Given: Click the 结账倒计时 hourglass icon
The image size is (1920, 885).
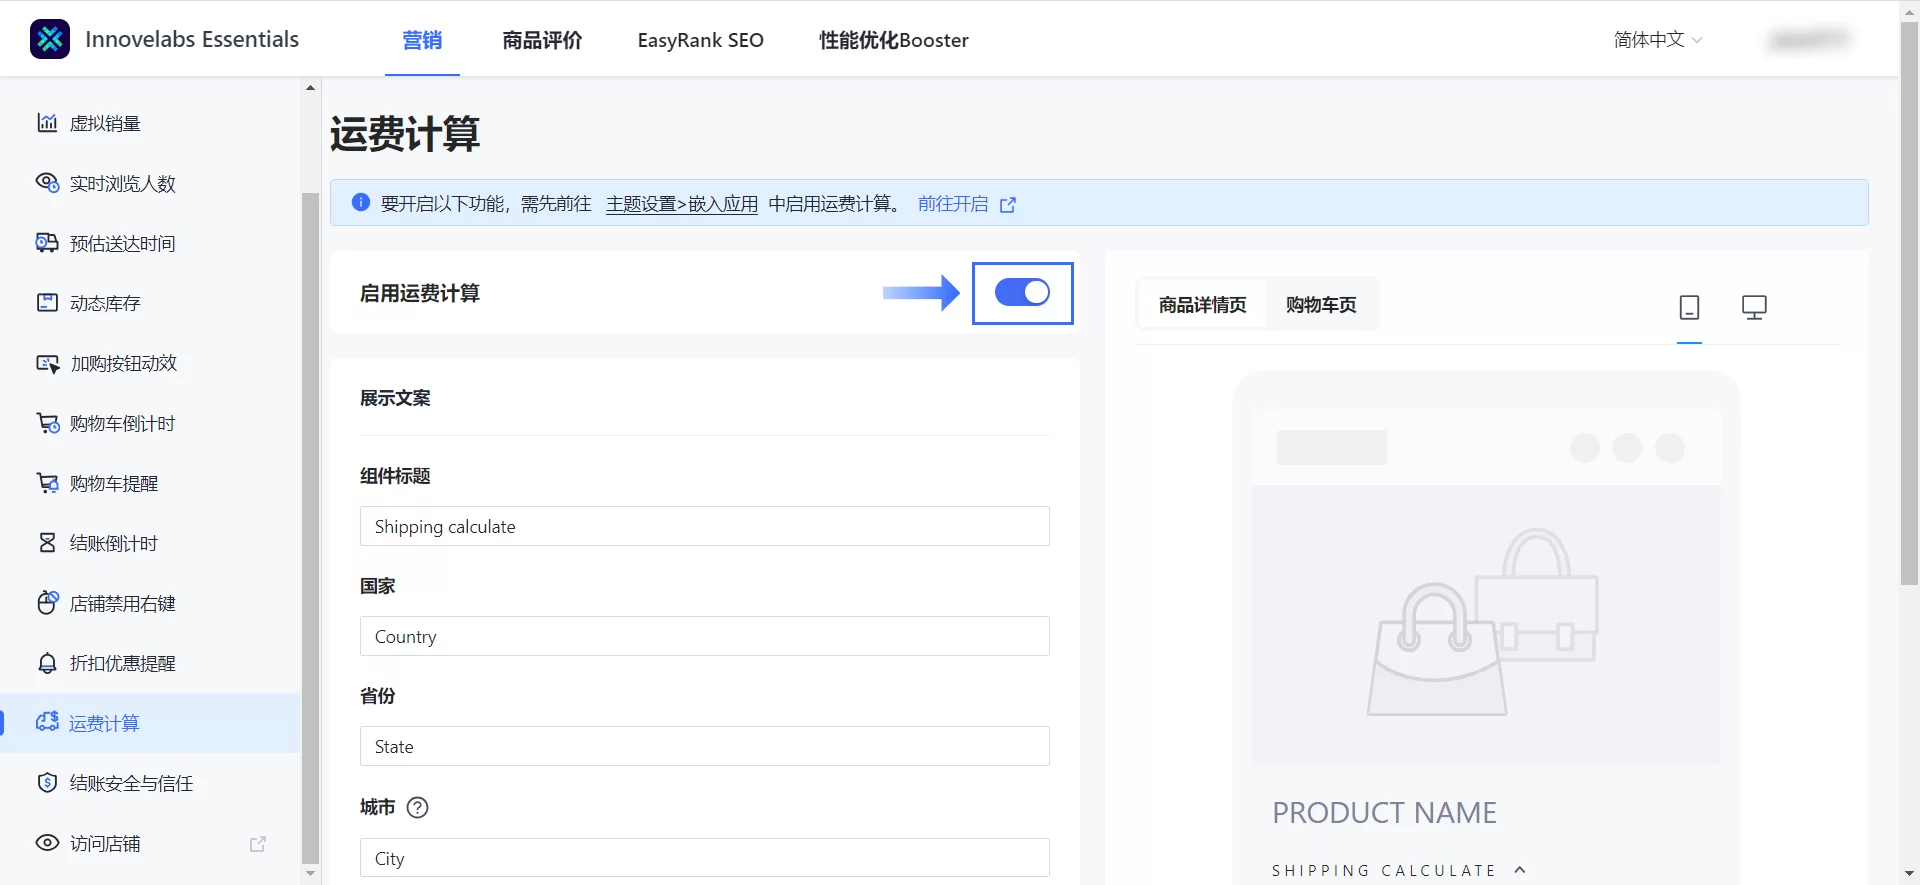Looking at the screenshot, I should [x=47, y=543].
